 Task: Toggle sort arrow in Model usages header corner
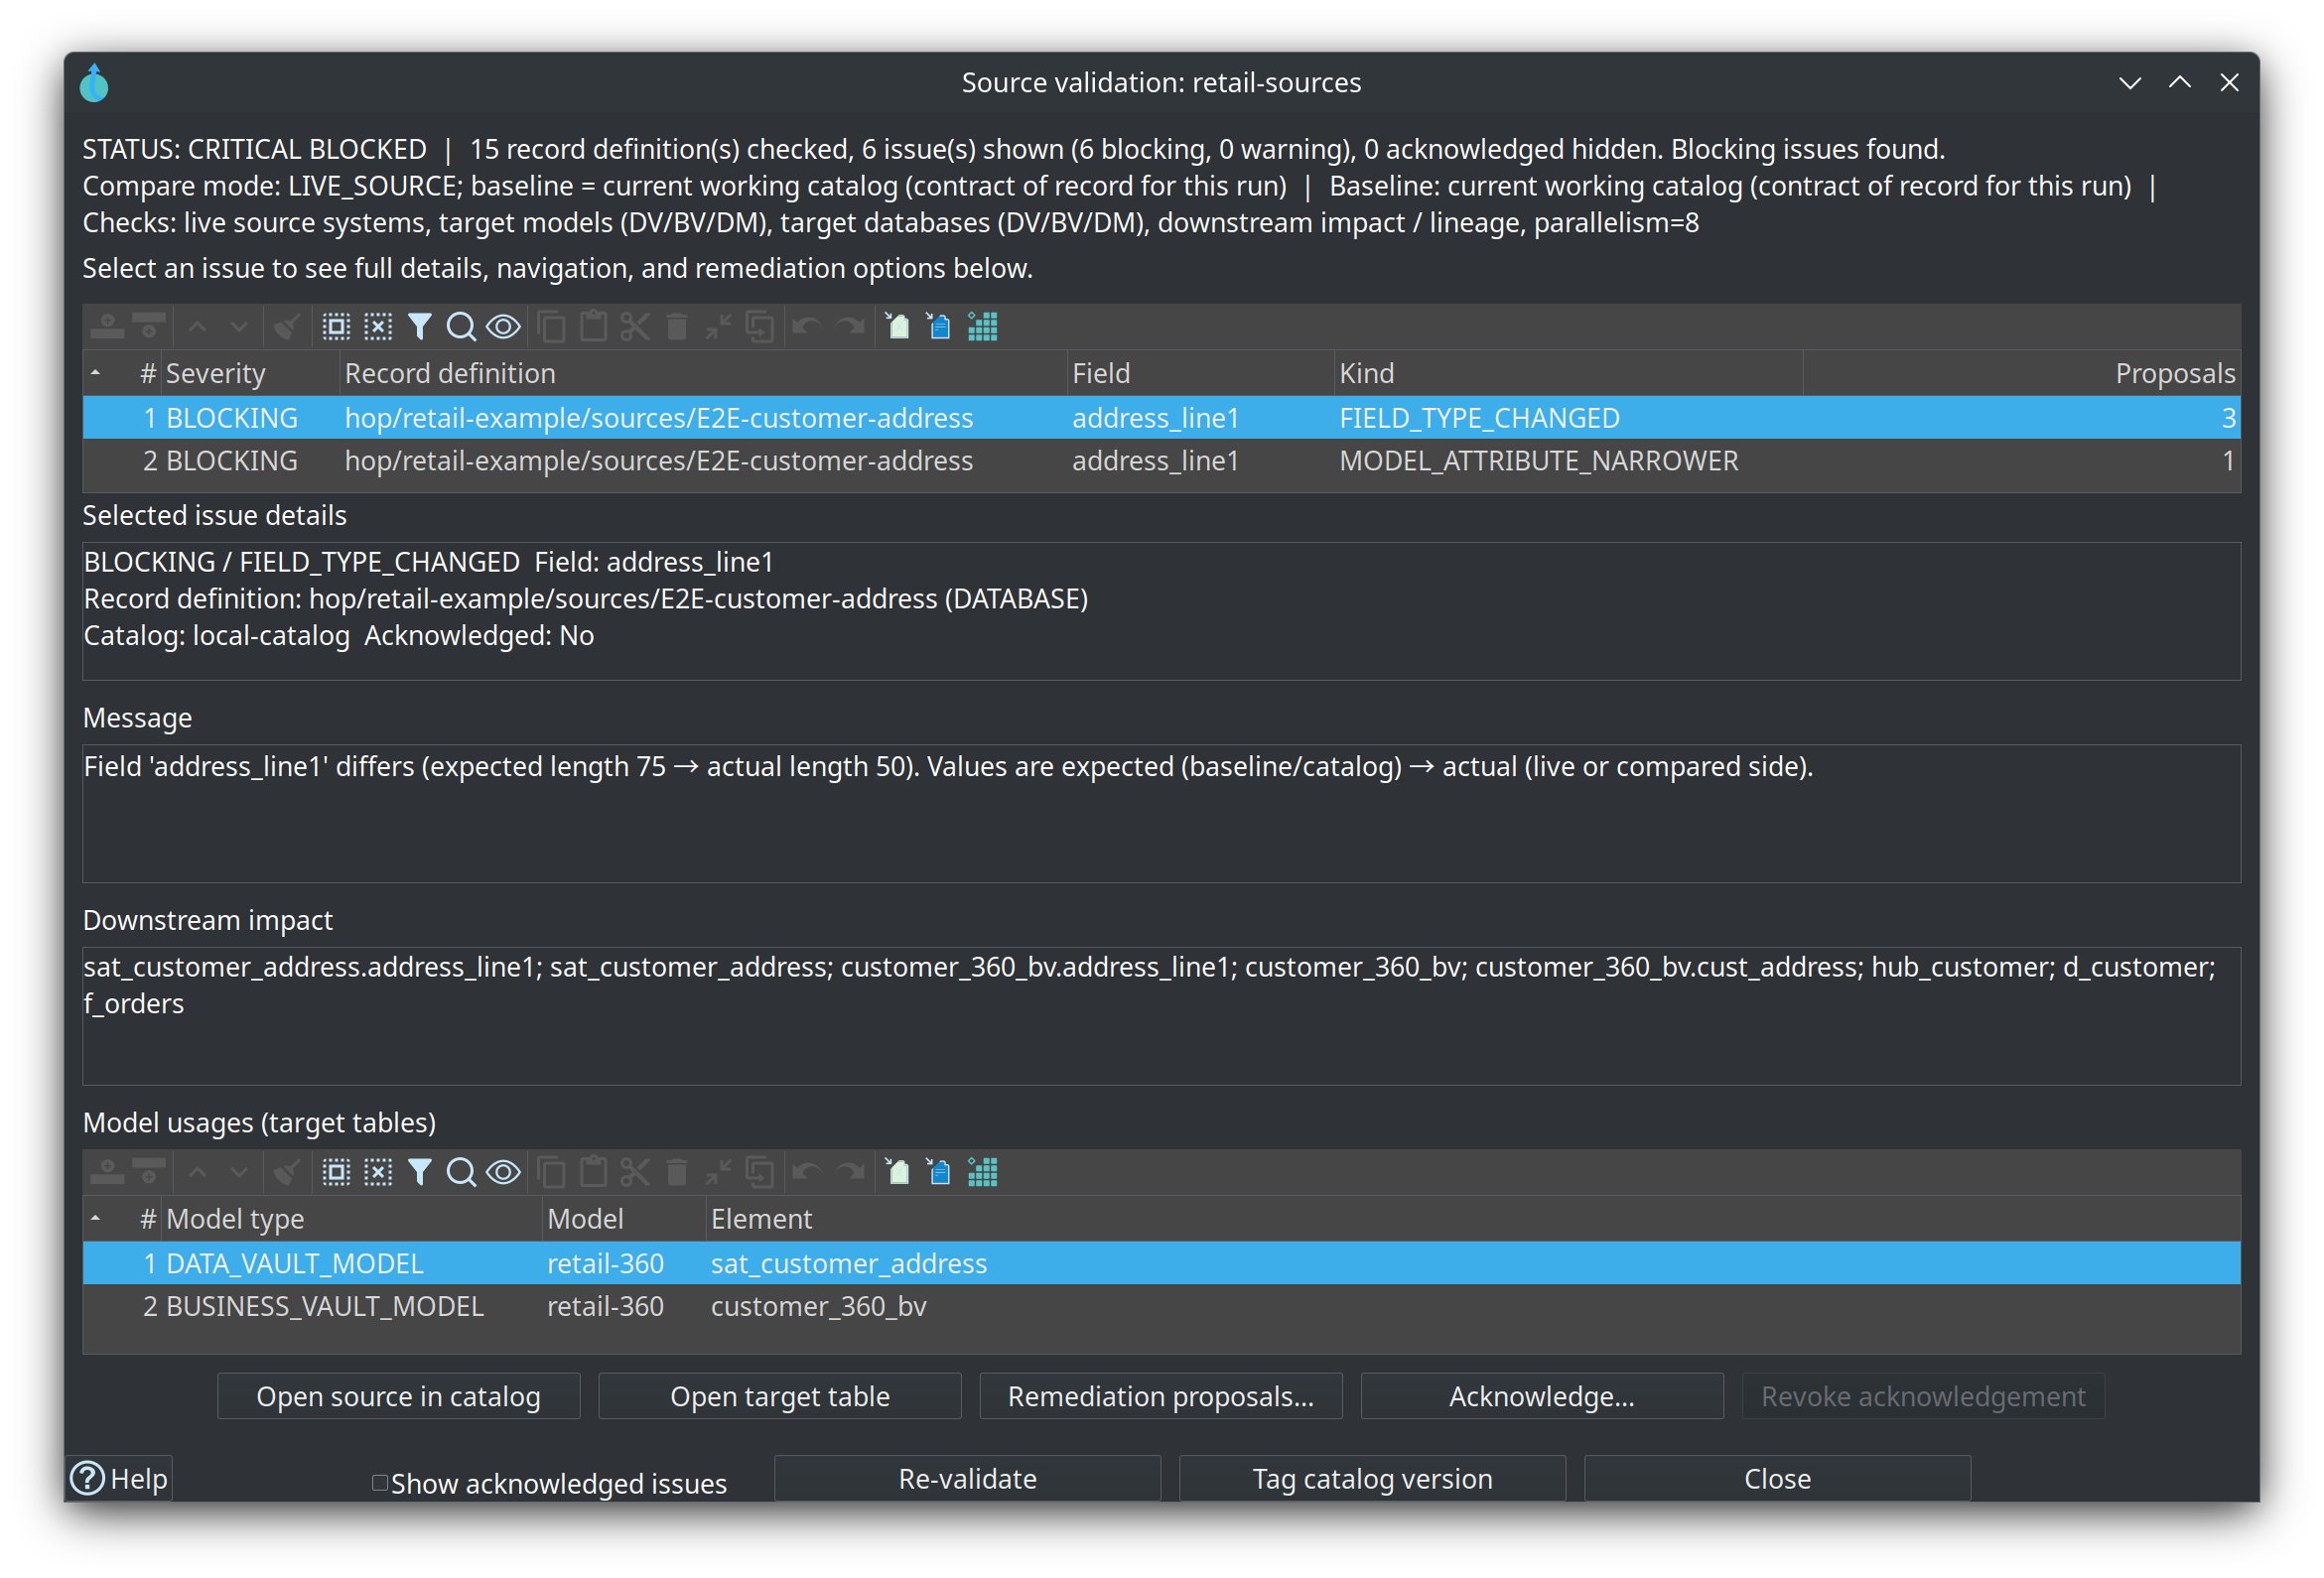point(95,1218)
